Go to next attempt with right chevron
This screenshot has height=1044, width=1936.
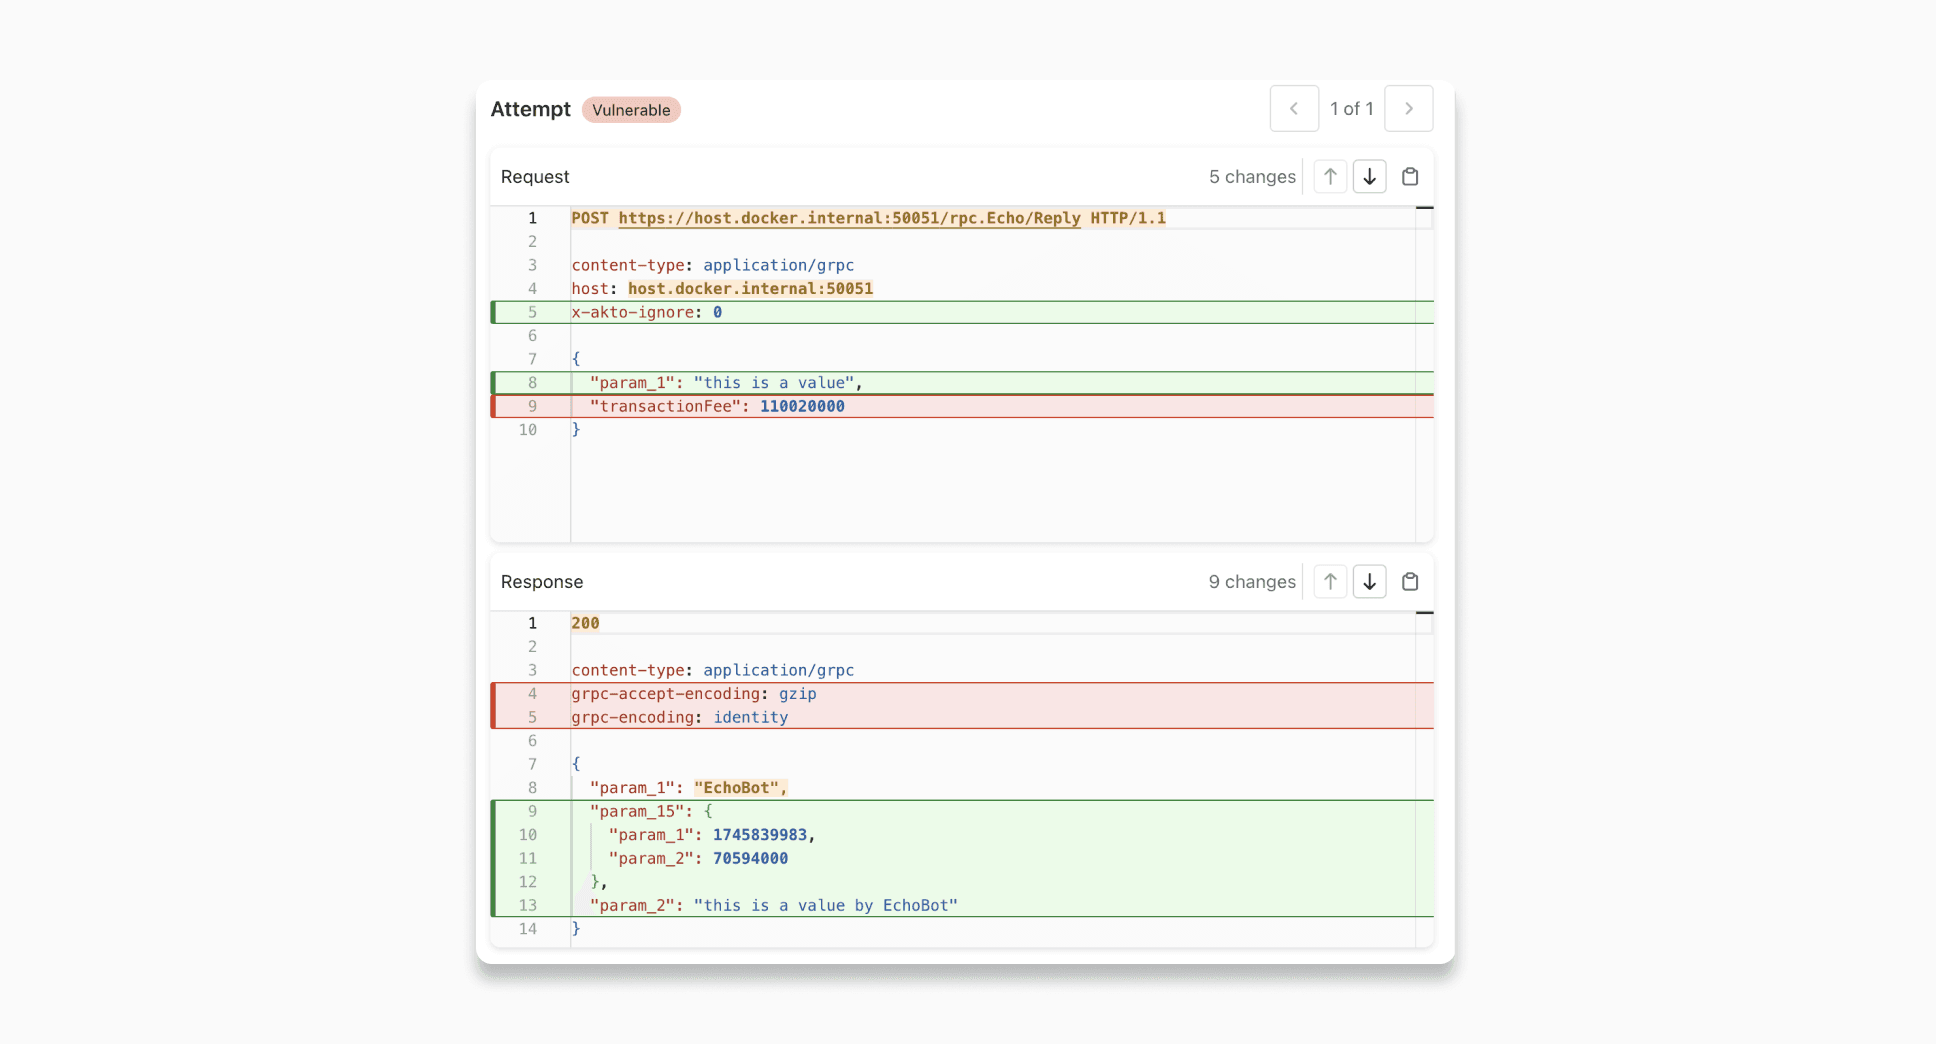1409,108
